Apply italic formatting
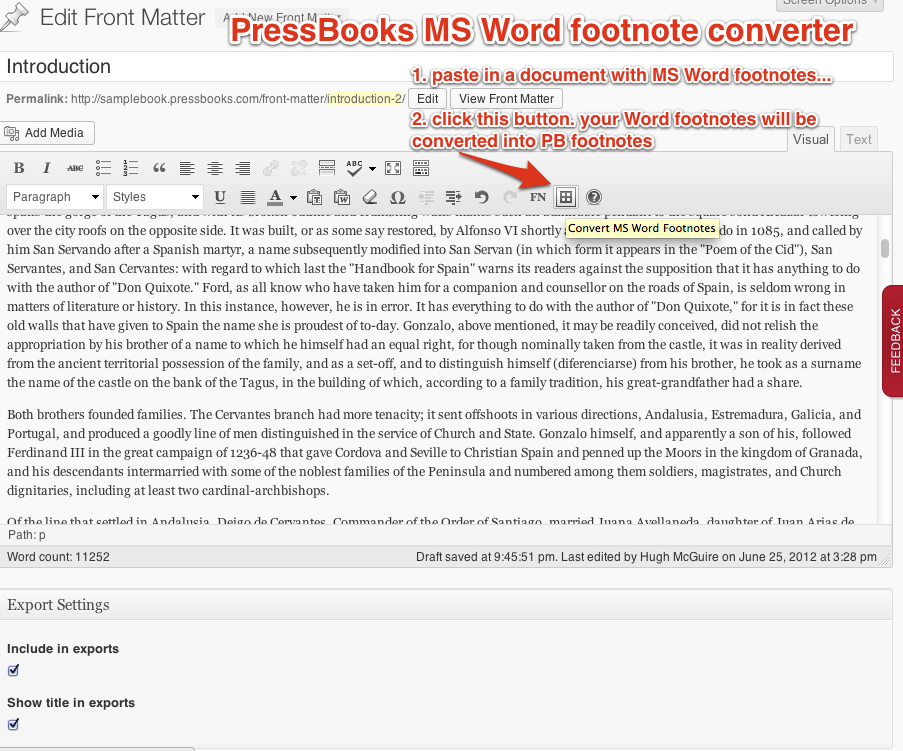903x751 pixels. (47, 168)
